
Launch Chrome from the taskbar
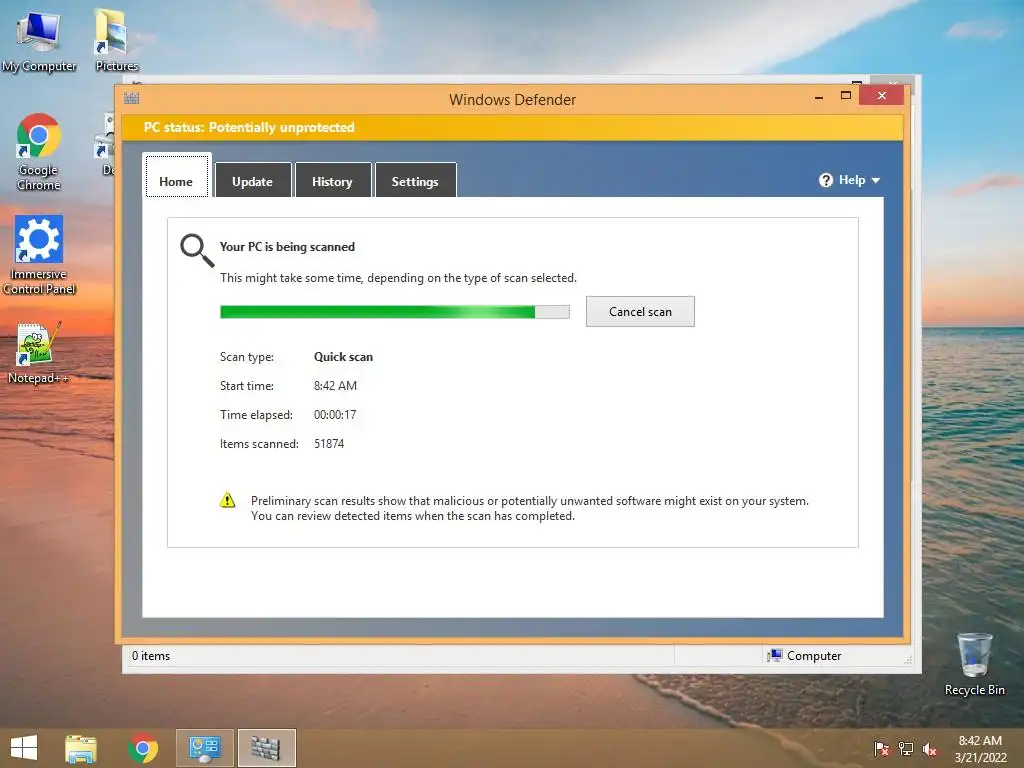(x=143, y=748)
